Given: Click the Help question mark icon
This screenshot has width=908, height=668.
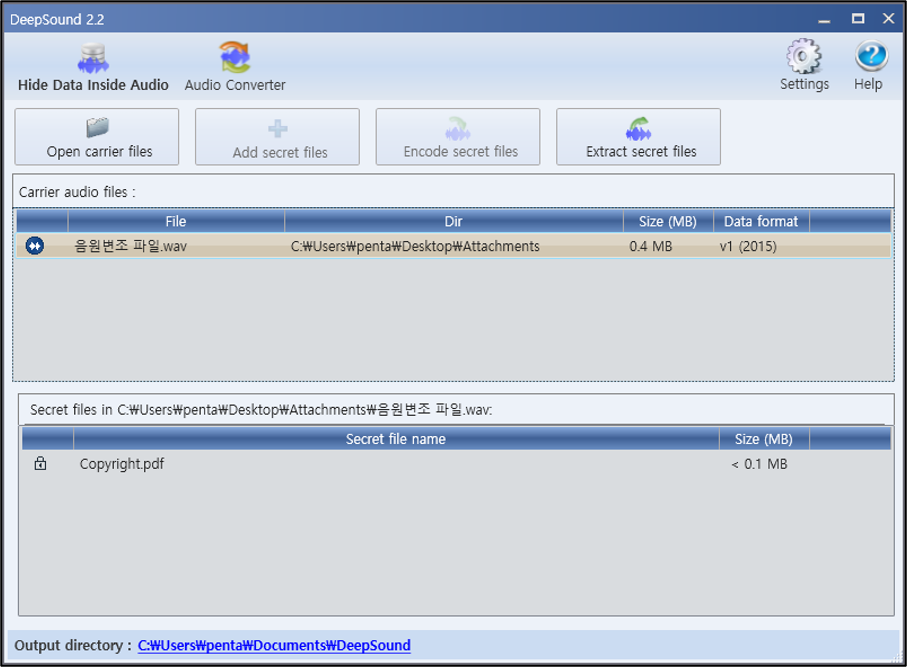Looking at the screenshot, I should tap(871, 56).
